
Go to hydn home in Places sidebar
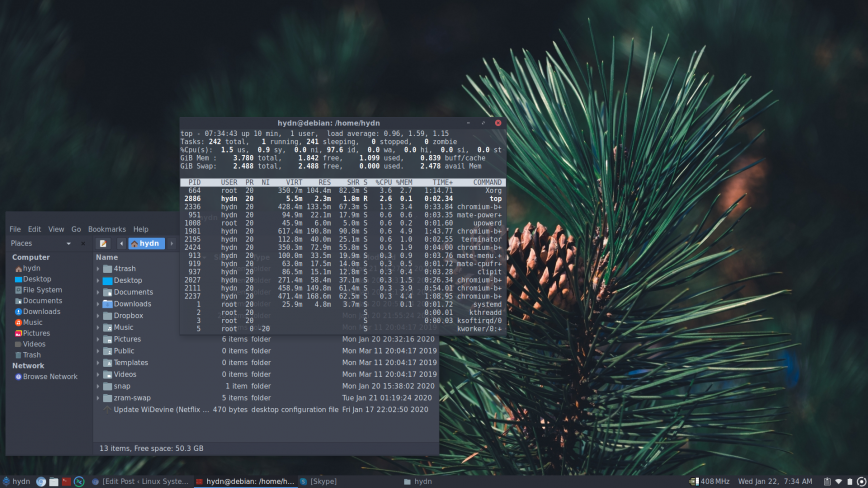28,268
